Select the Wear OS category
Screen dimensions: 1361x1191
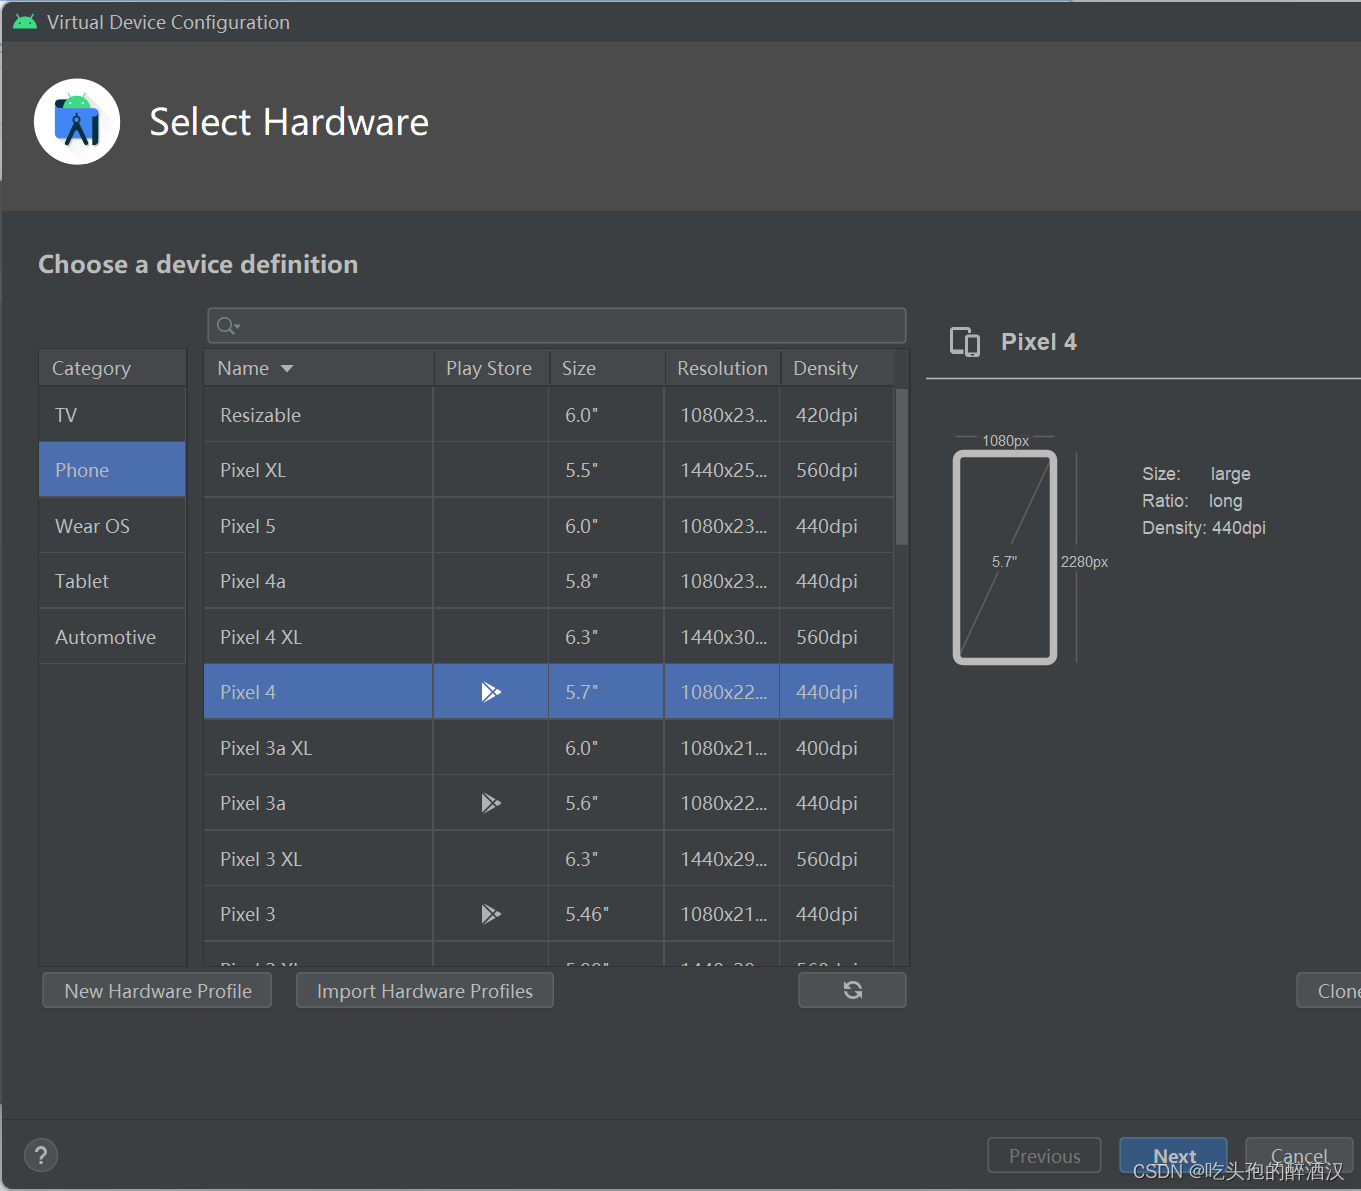pyautogui.click(x=113, y=526)
